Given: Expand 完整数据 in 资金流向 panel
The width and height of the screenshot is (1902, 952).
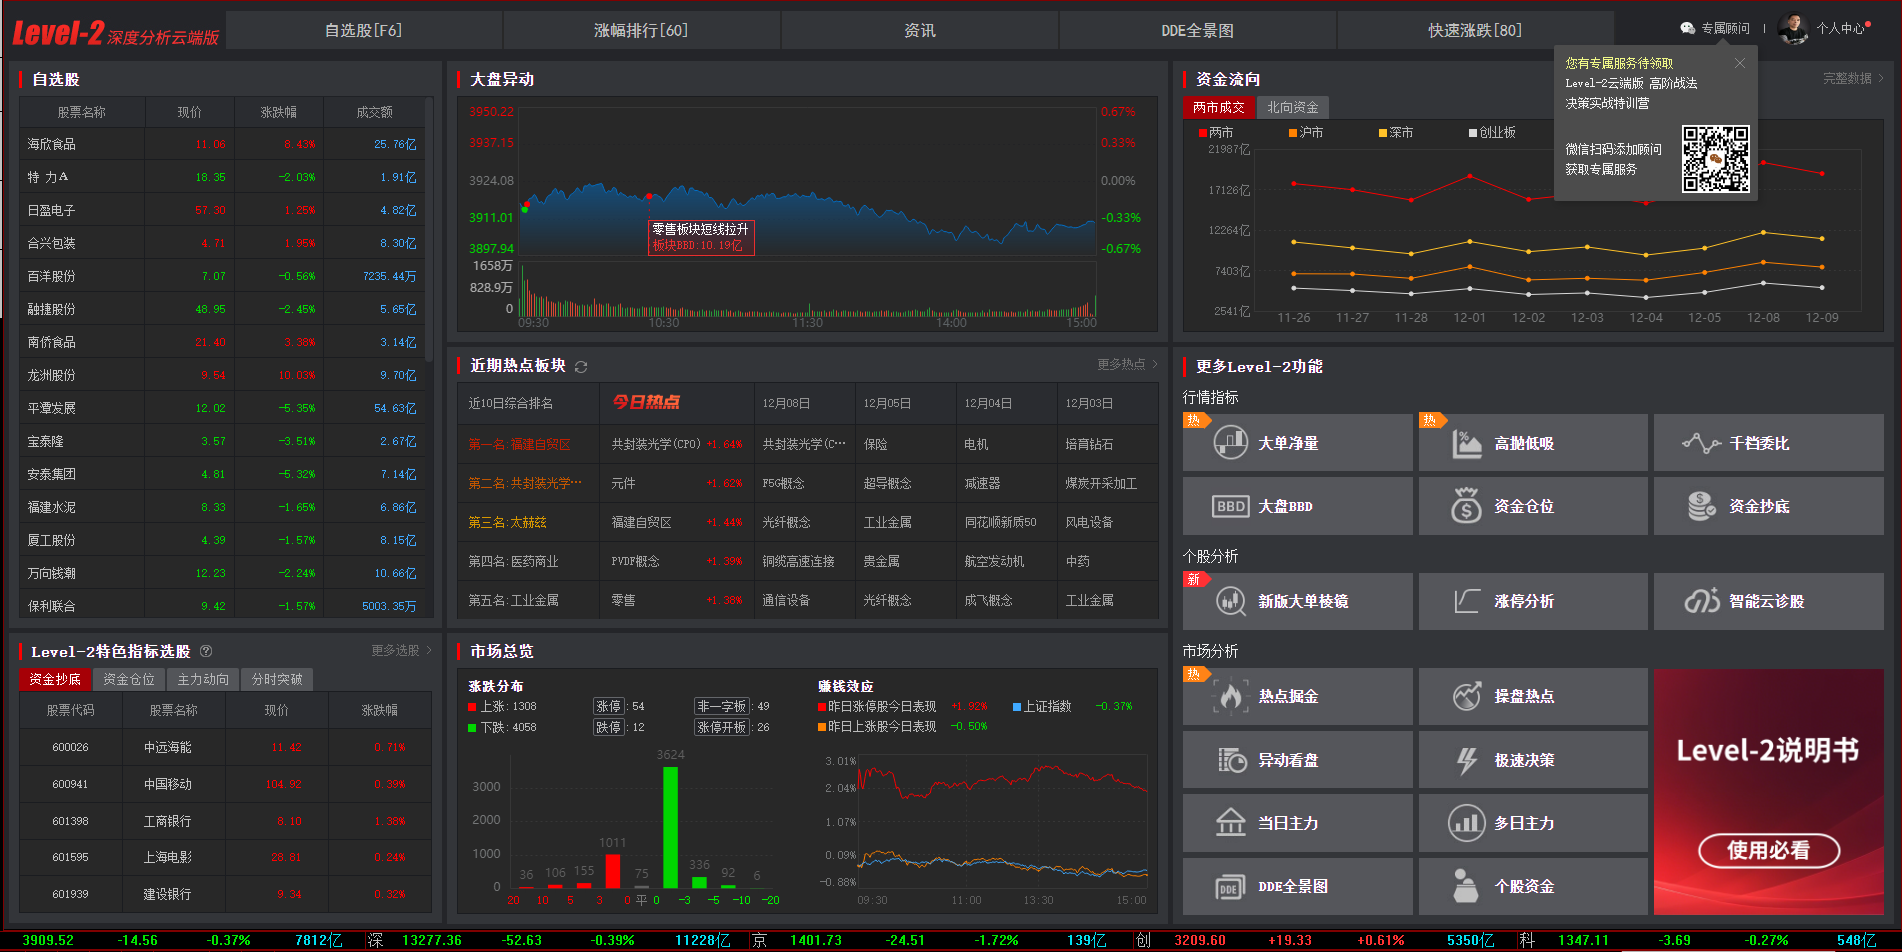Looking at the screenshot, I should [x=1852, y=78].
